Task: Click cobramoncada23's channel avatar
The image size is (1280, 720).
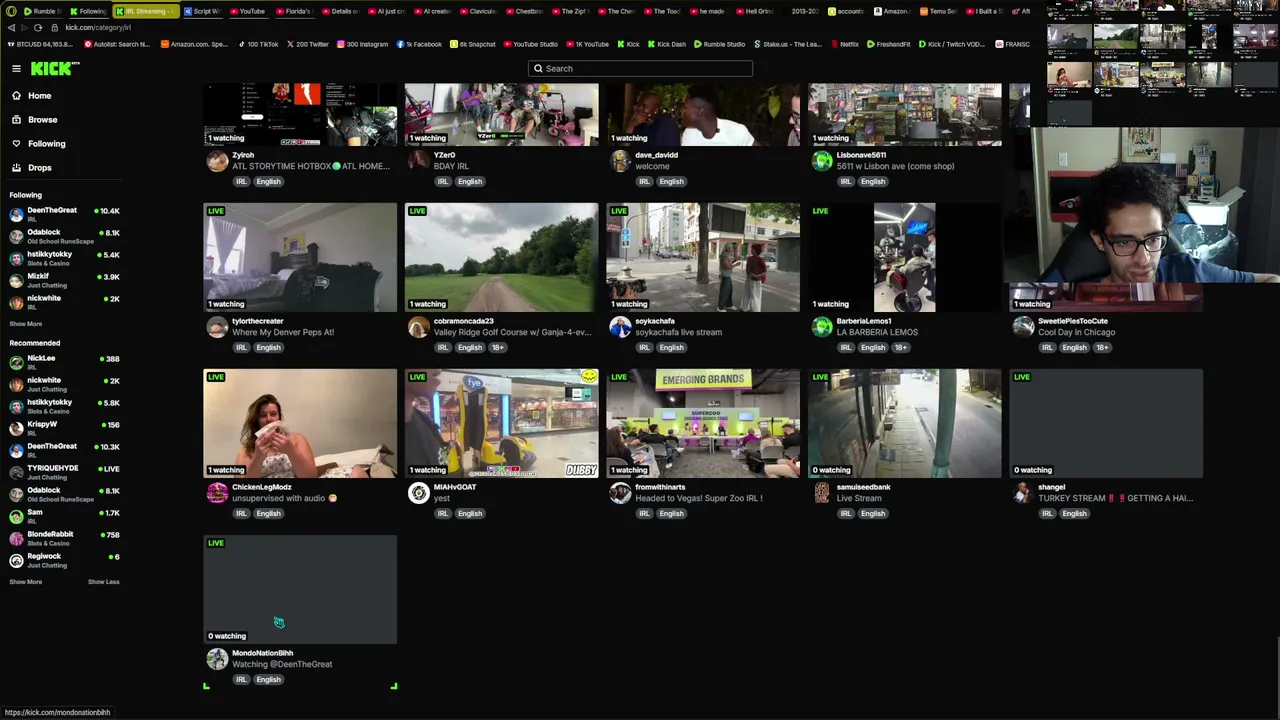Action: 419,327
